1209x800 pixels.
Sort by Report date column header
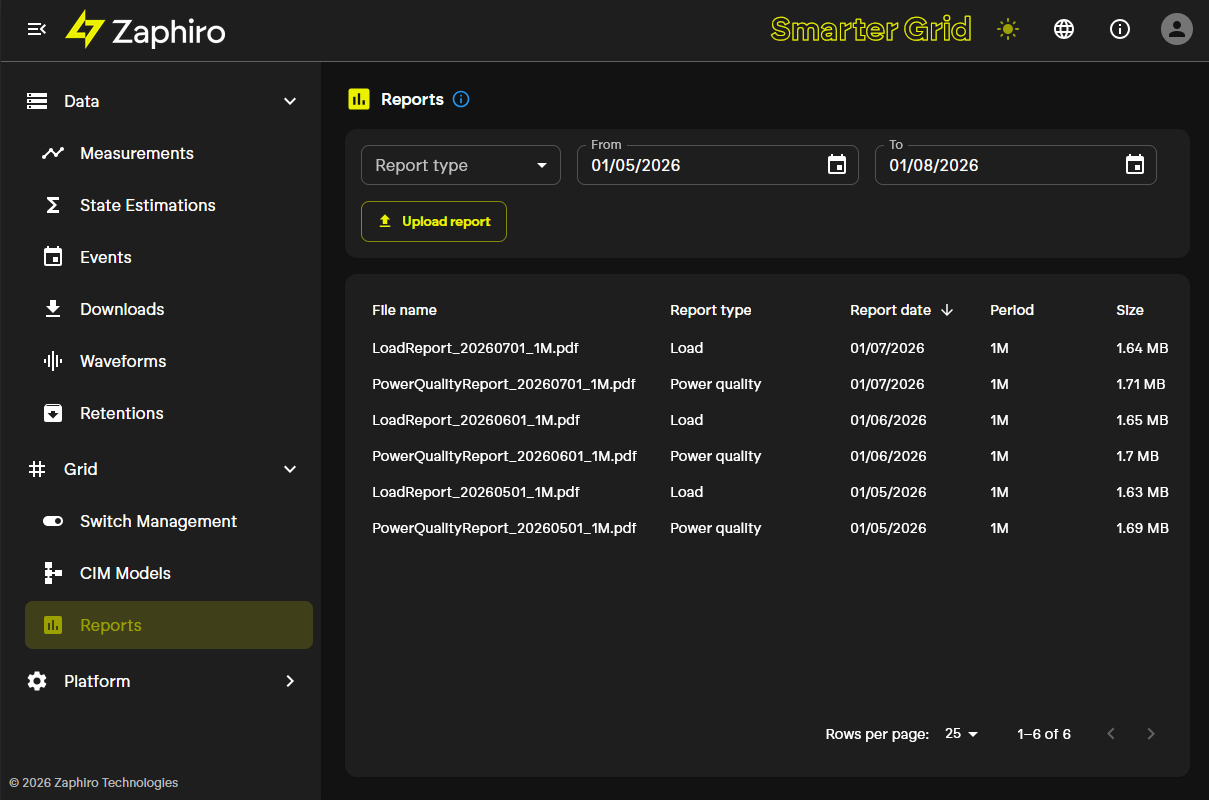pos(890,310)
